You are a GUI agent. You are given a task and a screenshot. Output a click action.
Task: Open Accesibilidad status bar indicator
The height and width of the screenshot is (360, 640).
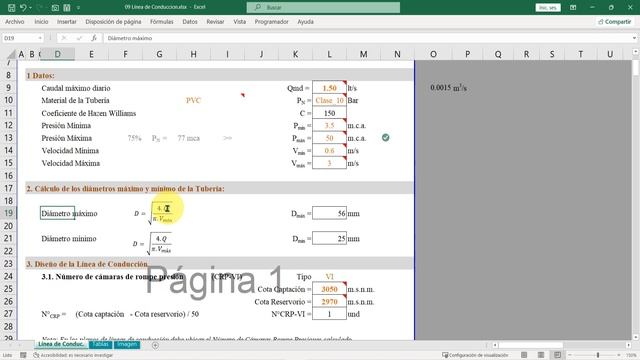click(x=73, y=355)
